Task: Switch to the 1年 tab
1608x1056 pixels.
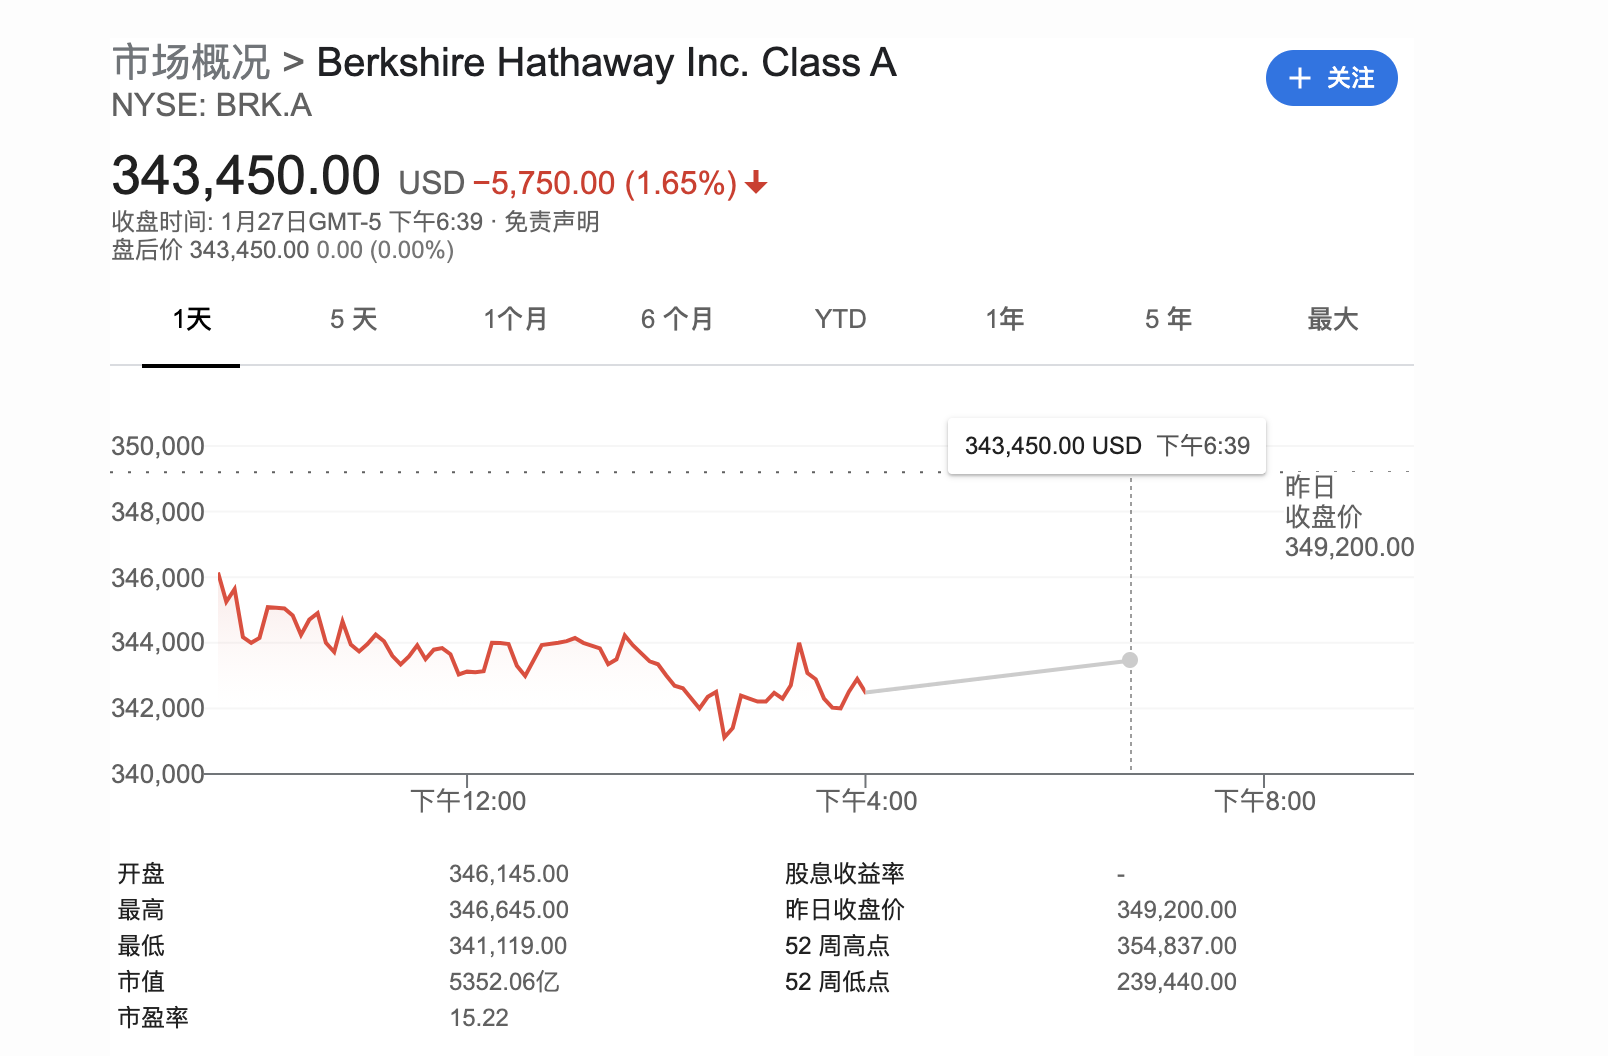Action: [x=1004, y=320]
